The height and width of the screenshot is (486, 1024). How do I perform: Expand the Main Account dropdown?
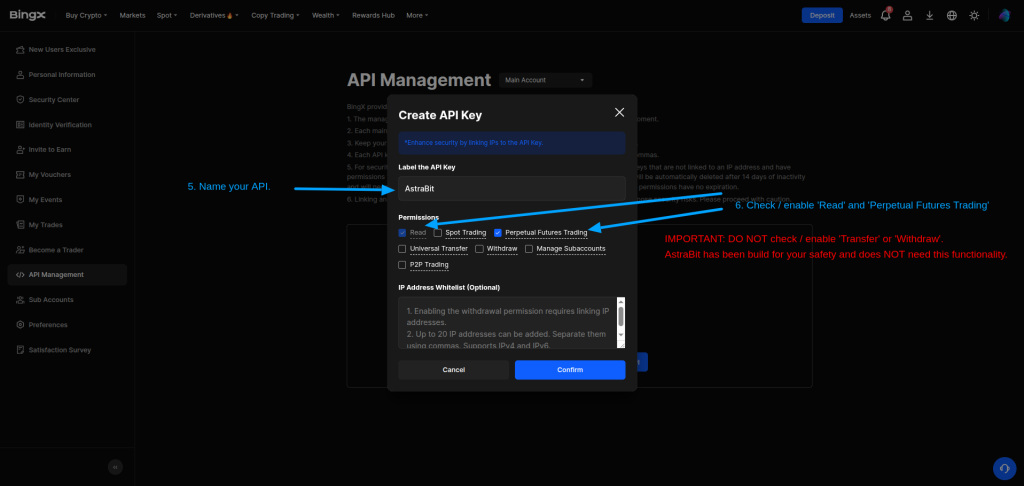(x=545, y=80)
